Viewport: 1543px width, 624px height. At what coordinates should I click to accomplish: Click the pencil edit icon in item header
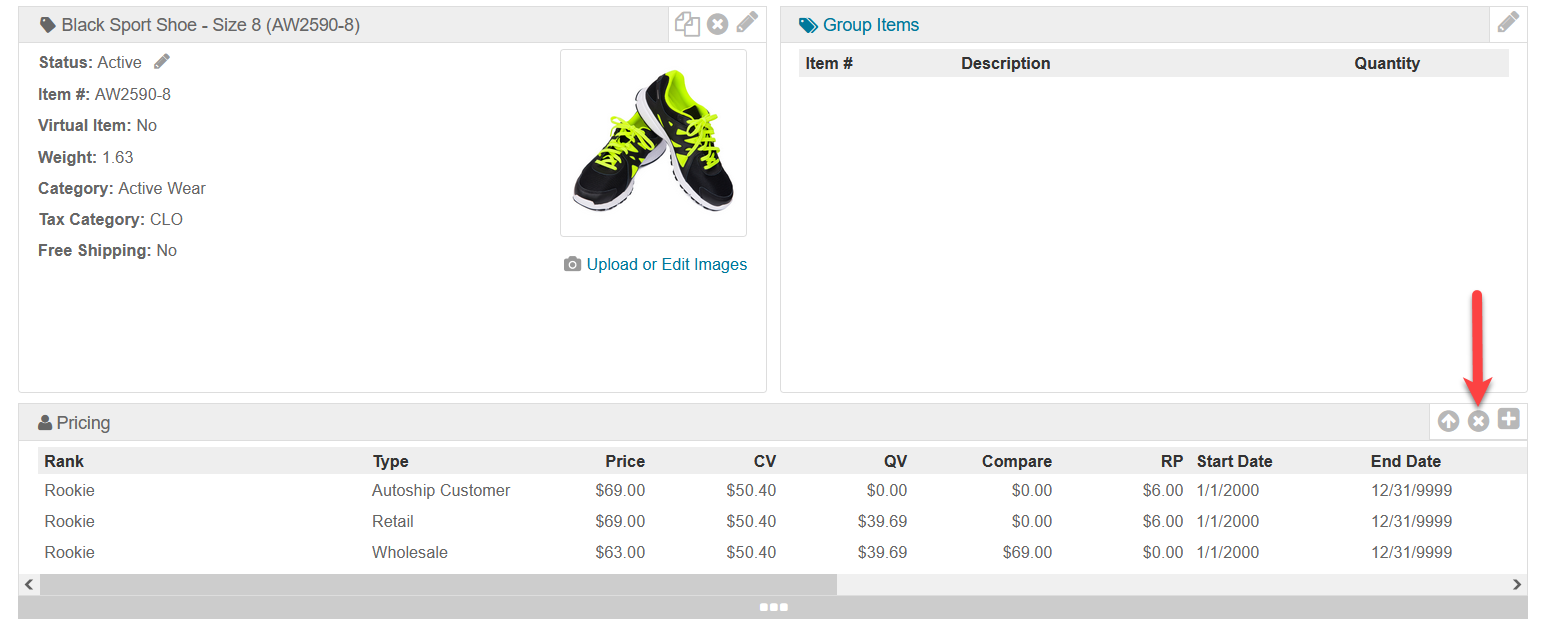pyautogui.click(x=747, y=22)
